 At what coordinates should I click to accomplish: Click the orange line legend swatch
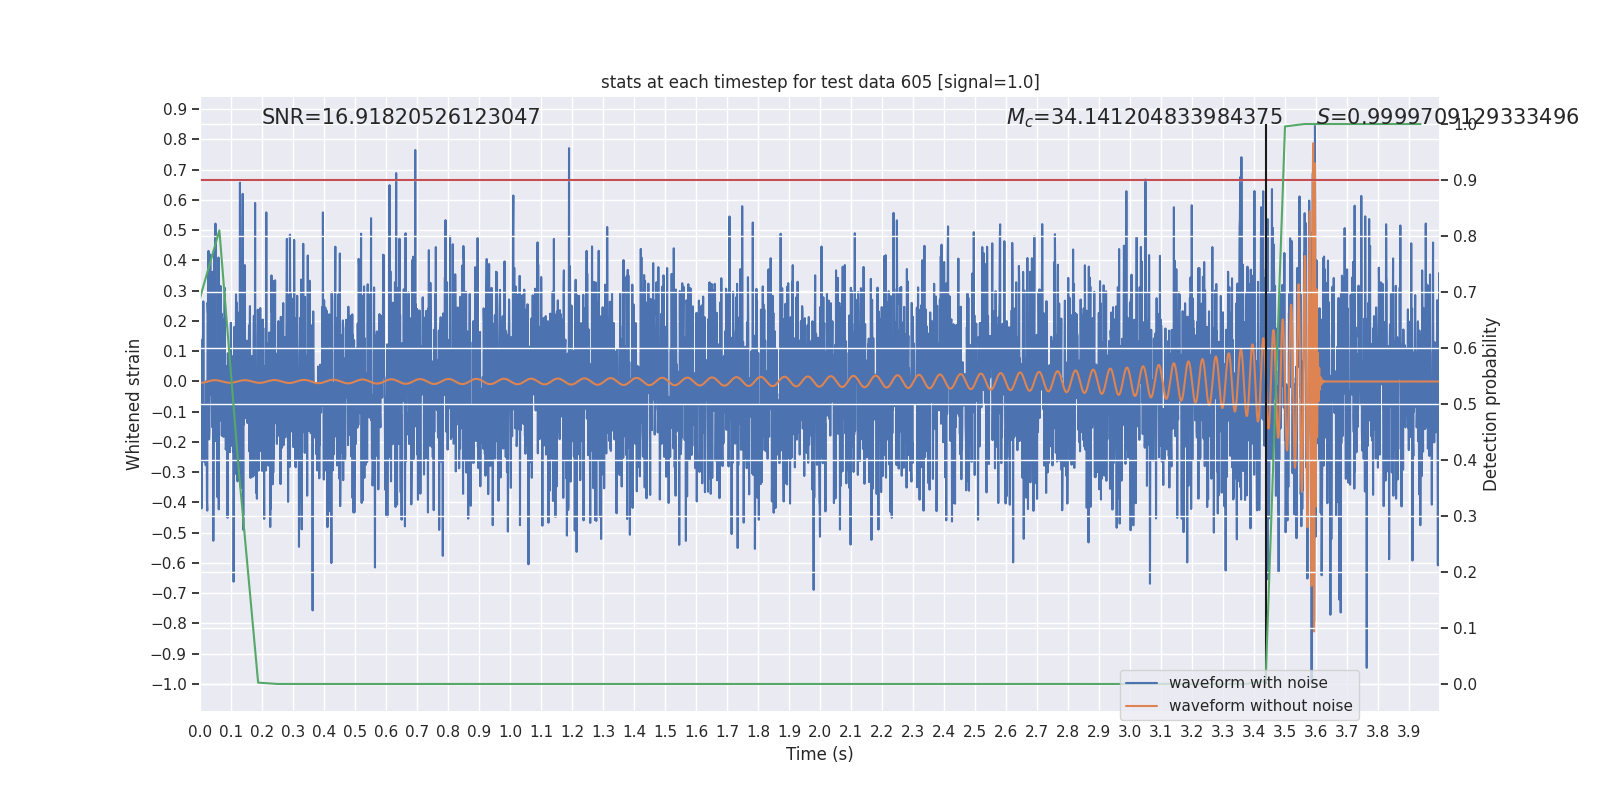click(1142, 706)
